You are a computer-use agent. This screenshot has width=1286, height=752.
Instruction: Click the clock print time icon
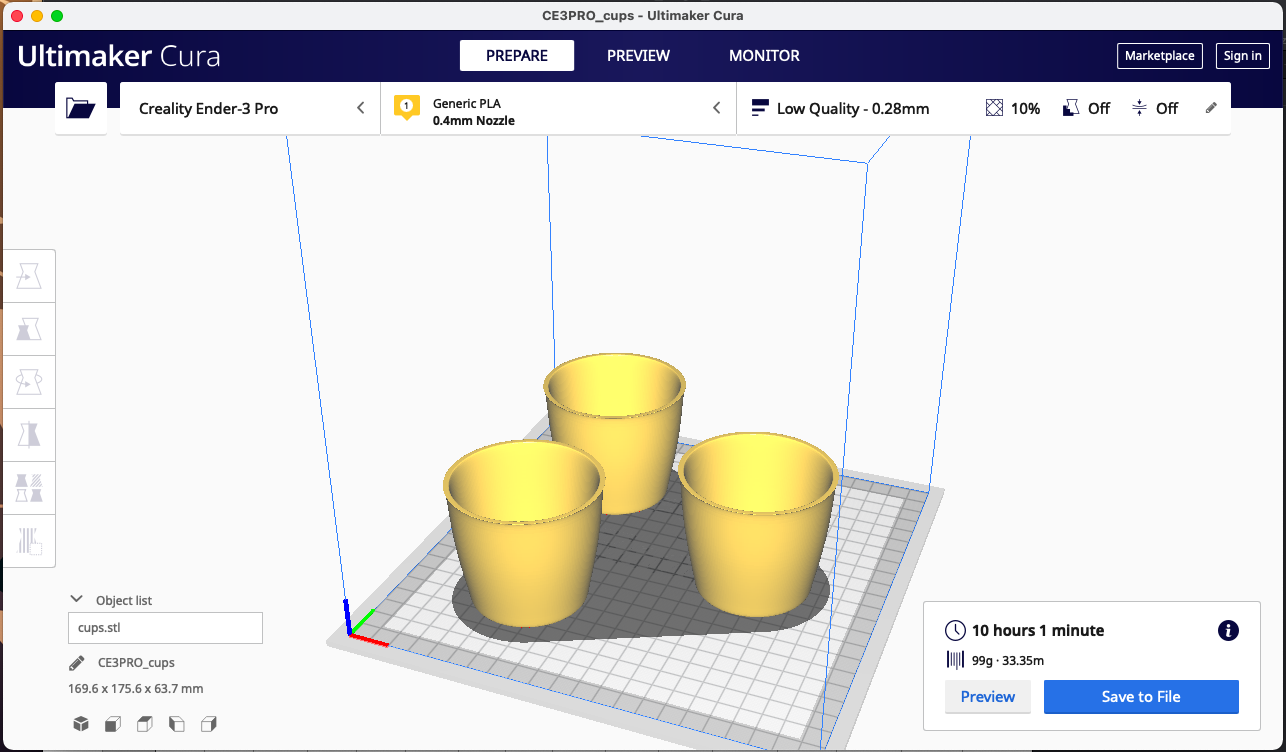point(955,630)
